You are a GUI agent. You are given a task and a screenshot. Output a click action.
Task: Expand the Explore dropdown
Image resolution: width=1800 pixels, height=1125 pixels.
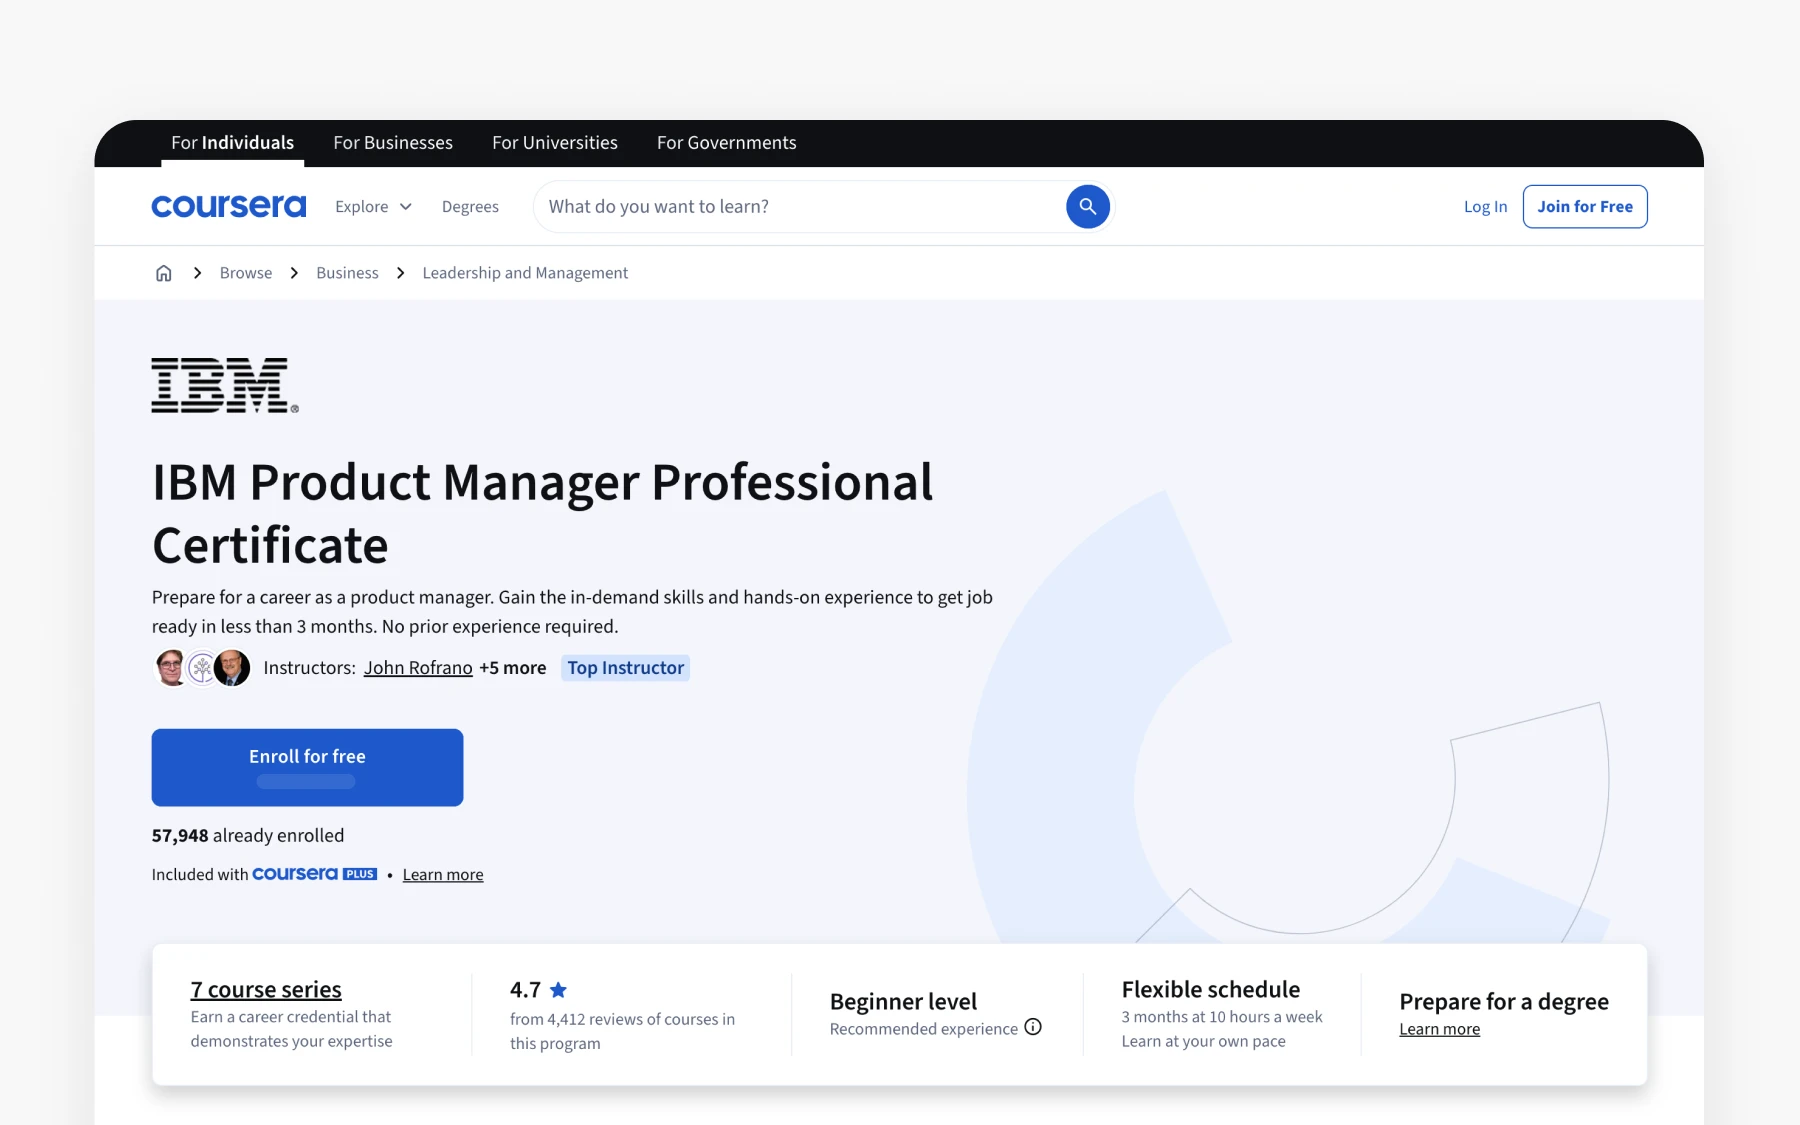(373, 206)
